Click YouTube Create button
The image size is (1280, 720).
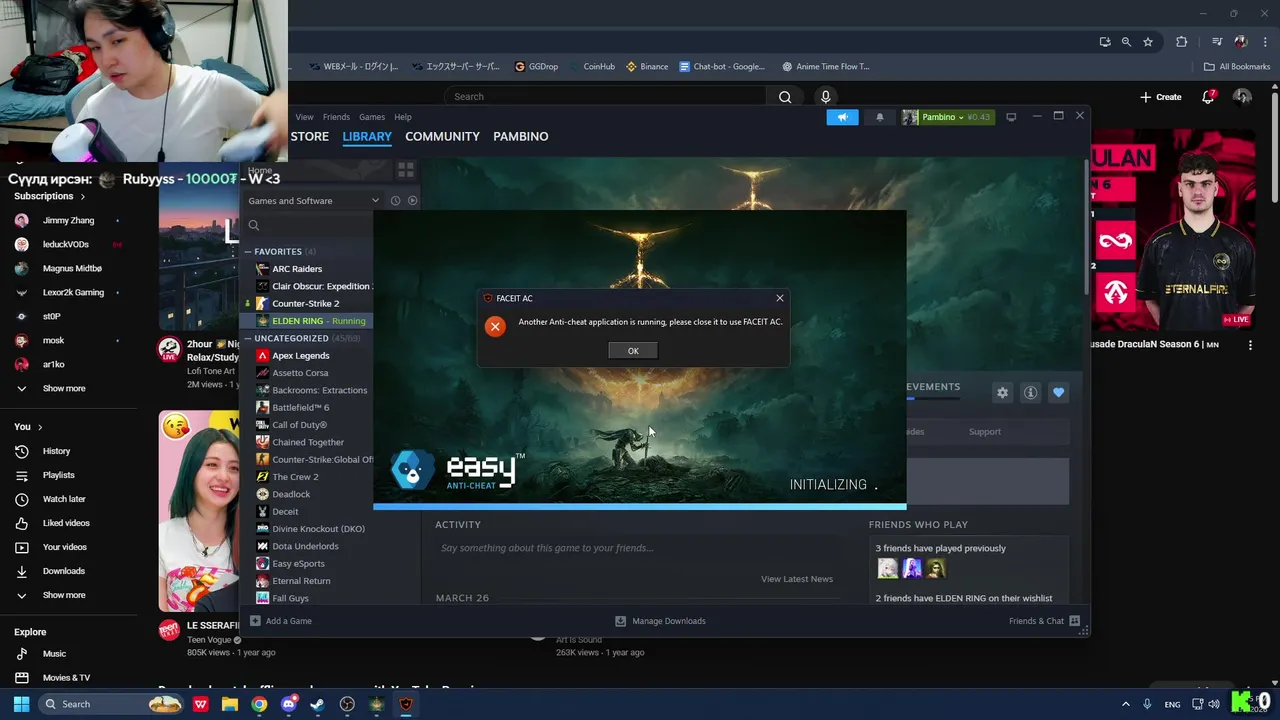(1160, 97)
